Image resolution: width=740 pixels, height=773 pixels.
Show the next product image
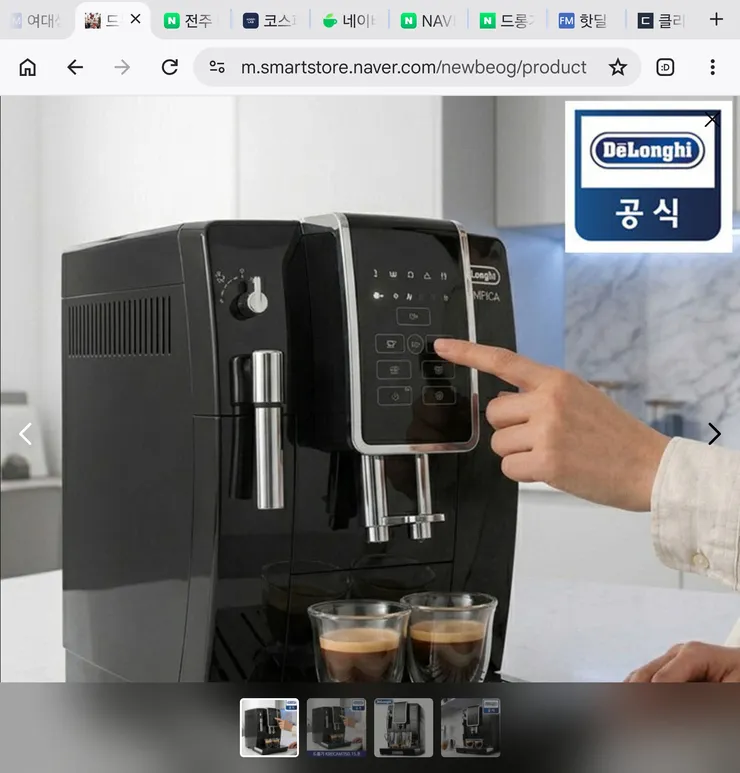(x=714, y=434)
